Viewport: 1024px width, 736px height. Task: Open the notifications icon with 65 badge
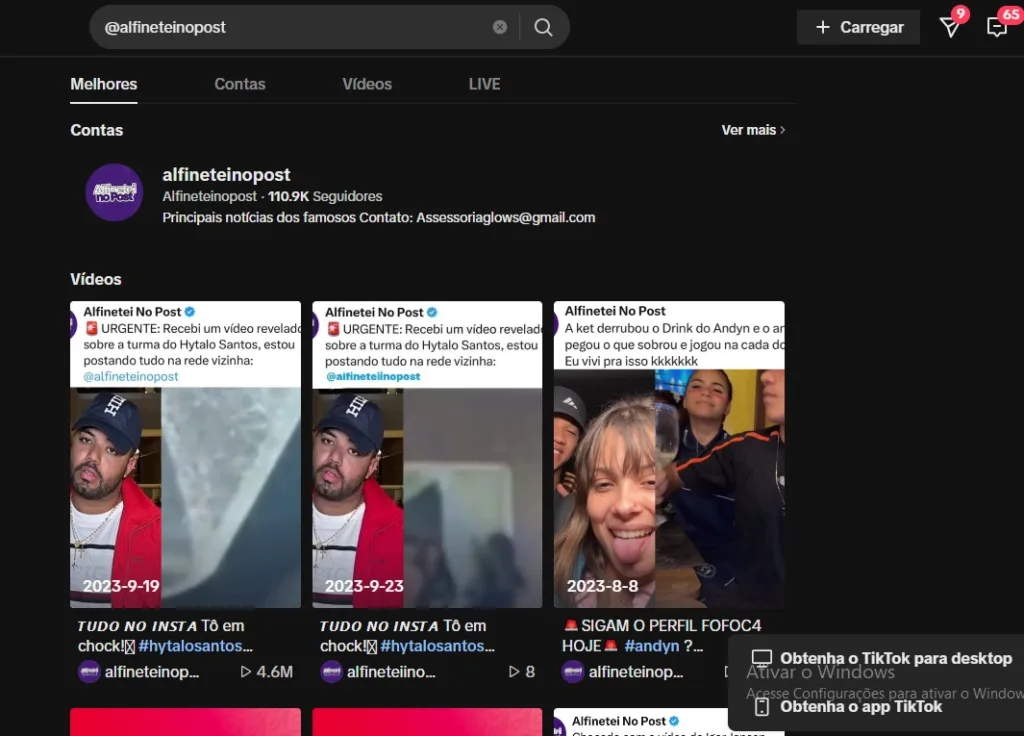click(997, 27)
